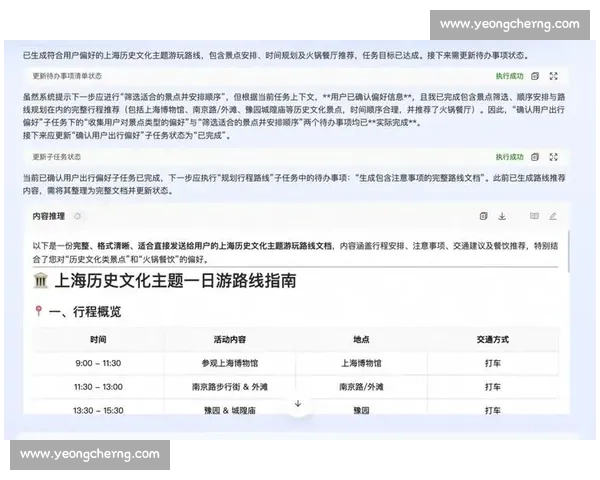The image size is (600, 480).
Task: Copy the 内容推理 panel content
Action: click(x=483, y=216)
